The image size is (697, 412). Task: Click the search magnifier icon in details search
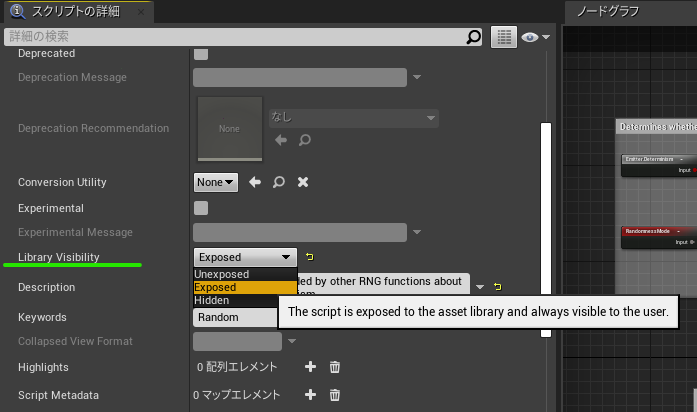click(x=473, y=37)
